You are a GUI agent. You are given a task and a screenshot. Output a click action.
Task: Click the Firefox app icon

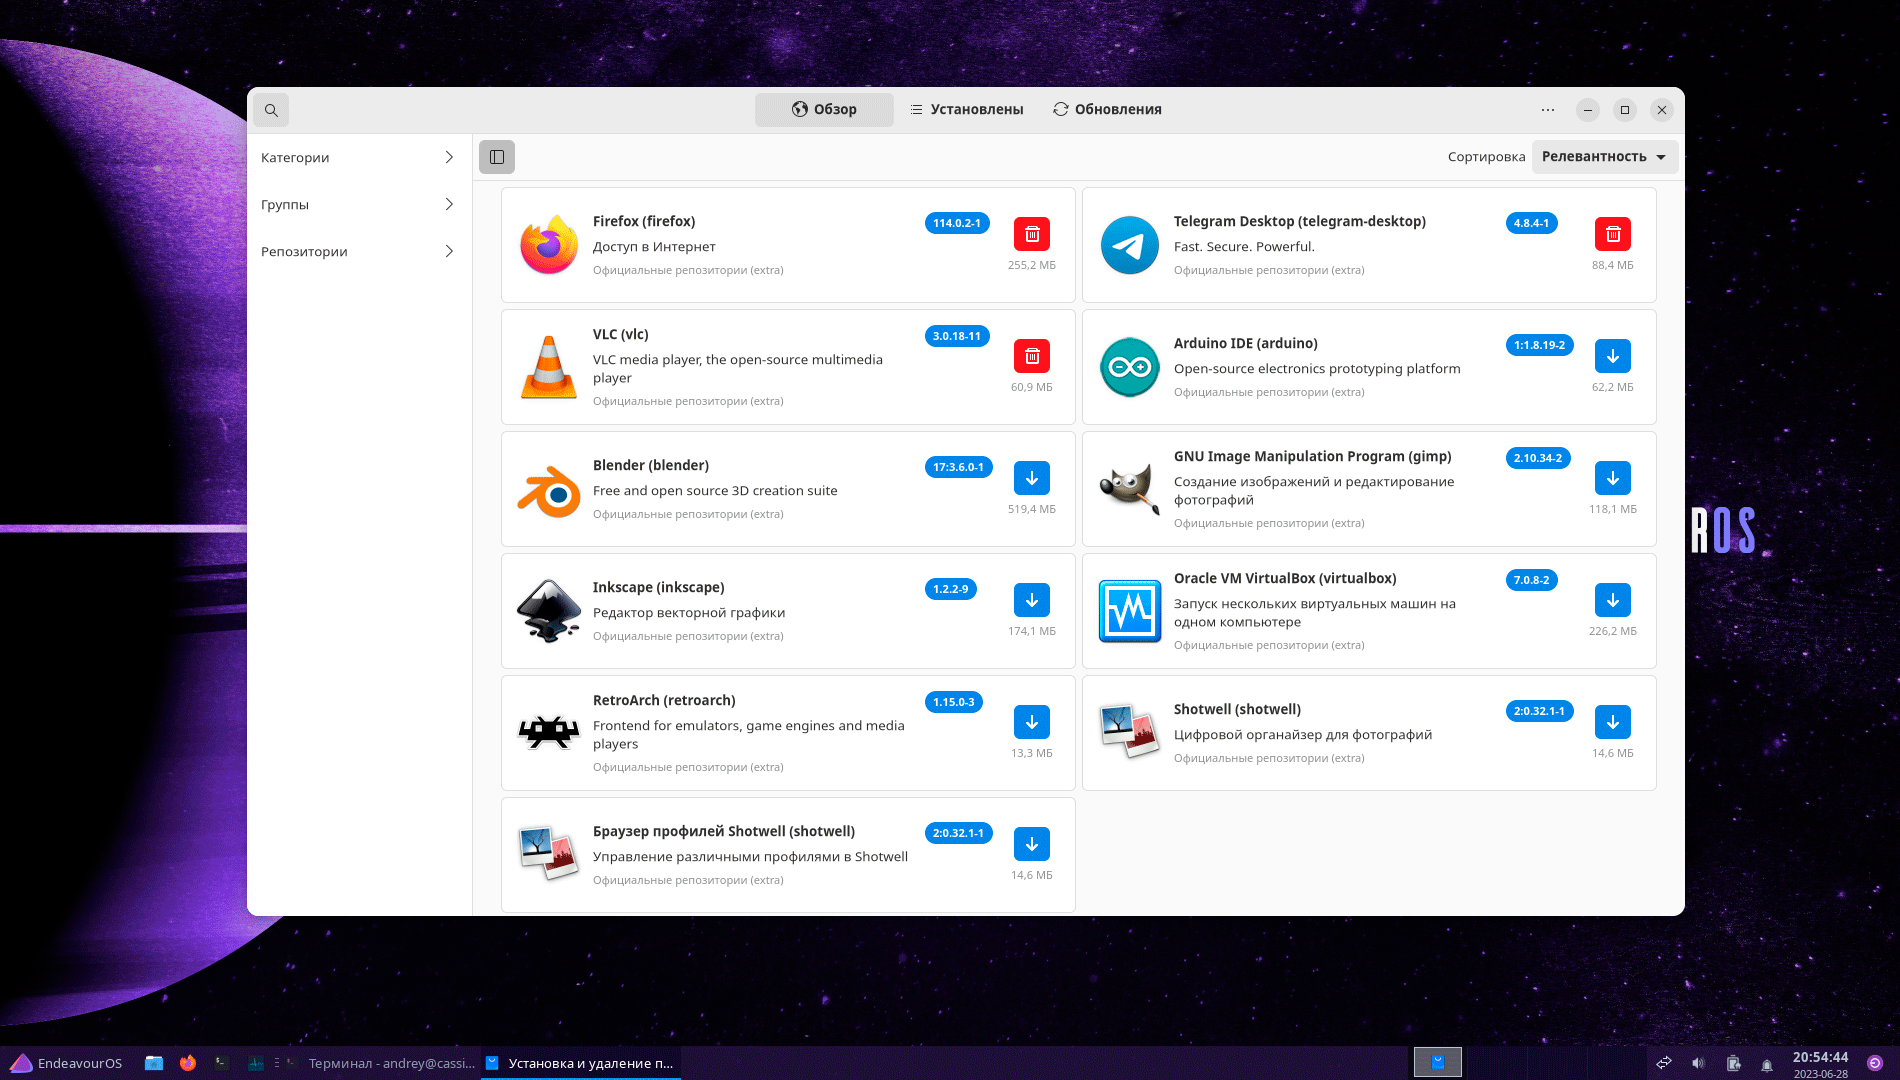549,245
